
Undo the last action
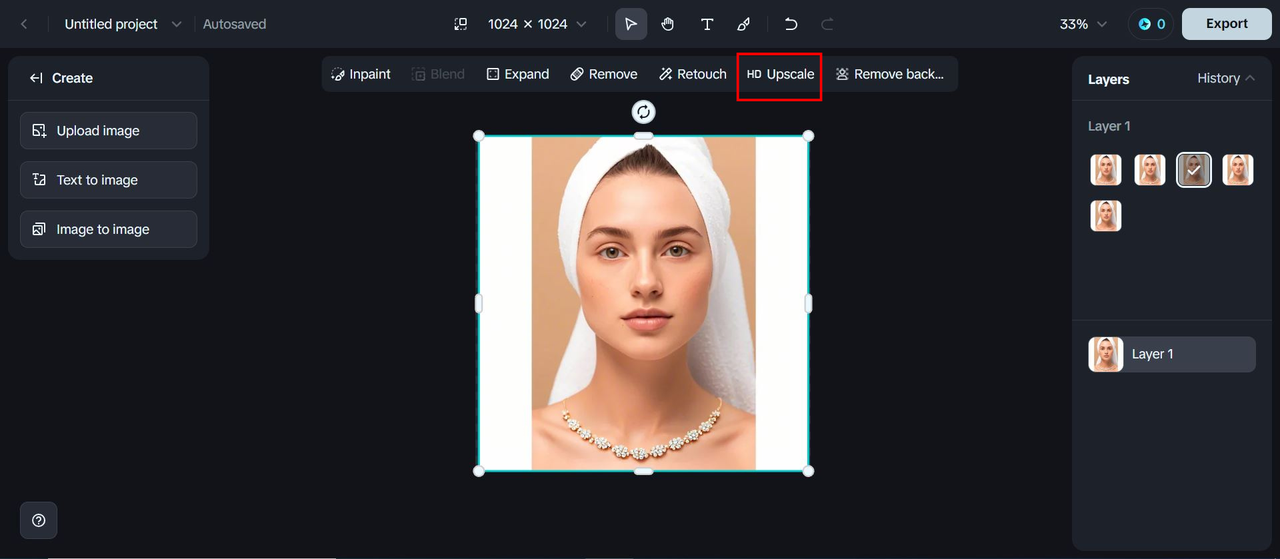791,24
